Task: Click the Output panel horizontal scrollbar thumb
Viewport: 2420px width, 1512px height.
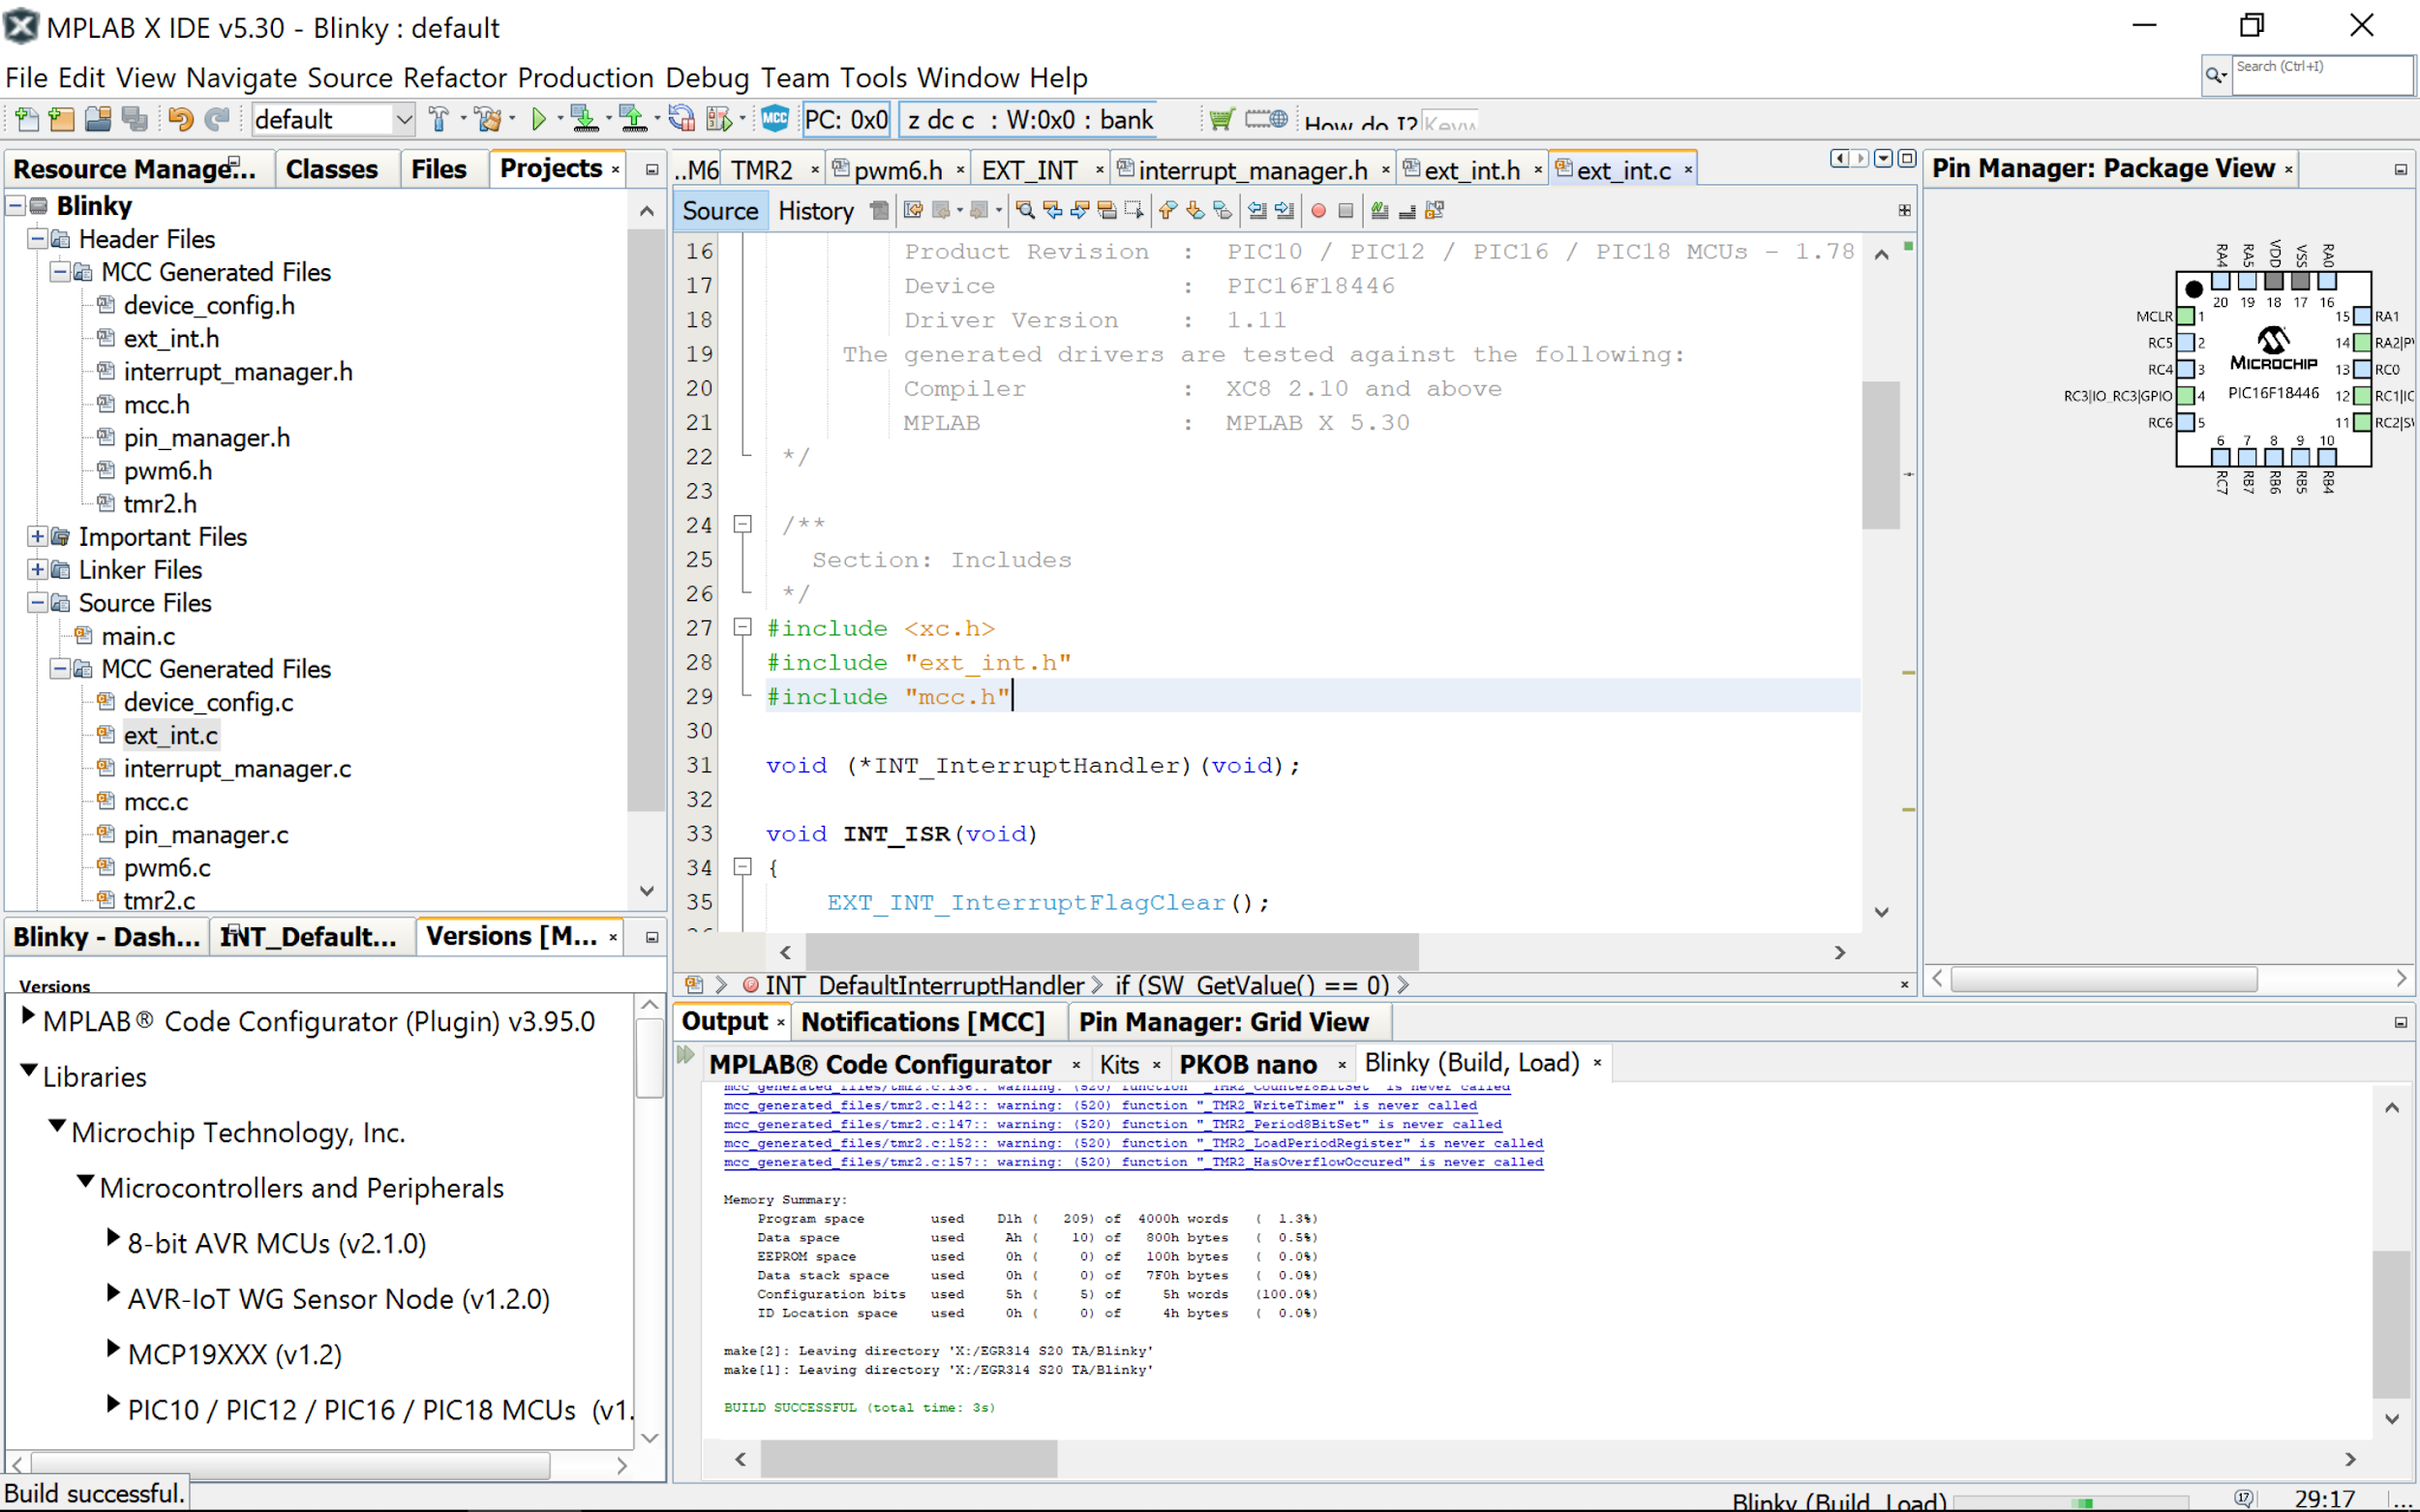Action: [908, 1459]
